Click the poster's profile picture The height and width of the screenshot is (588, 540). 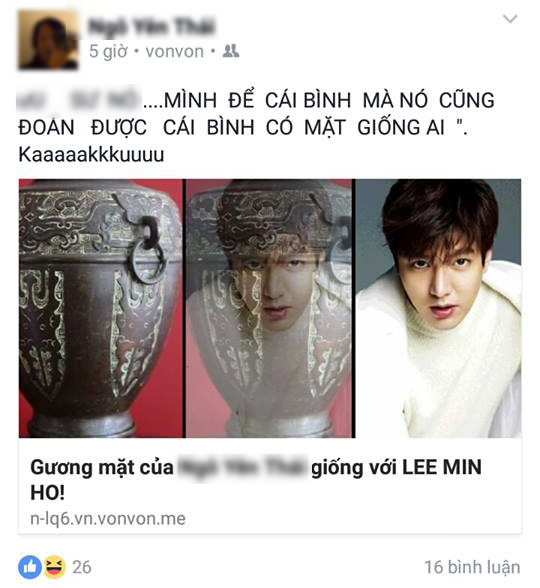pyautogui.click(x=48, y=40)
